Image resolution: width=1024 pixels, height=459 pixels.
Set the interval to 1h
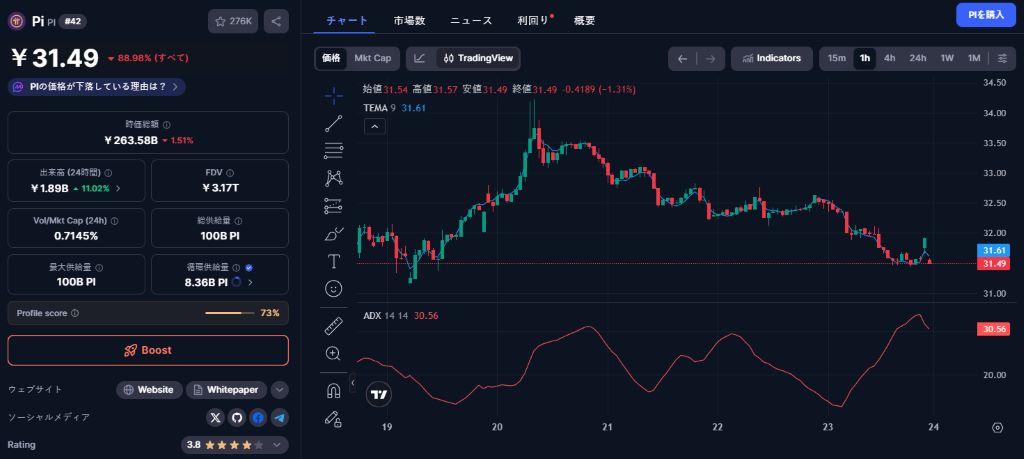[x=865, y=59]
